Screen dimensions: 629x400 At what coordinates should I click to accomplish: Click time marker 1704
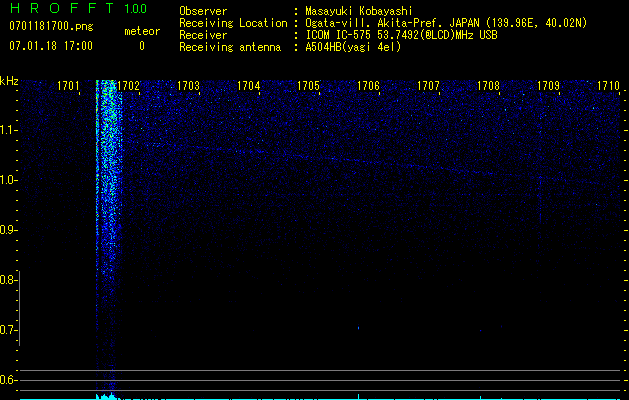pyautogui.click(x=248, y=85)
